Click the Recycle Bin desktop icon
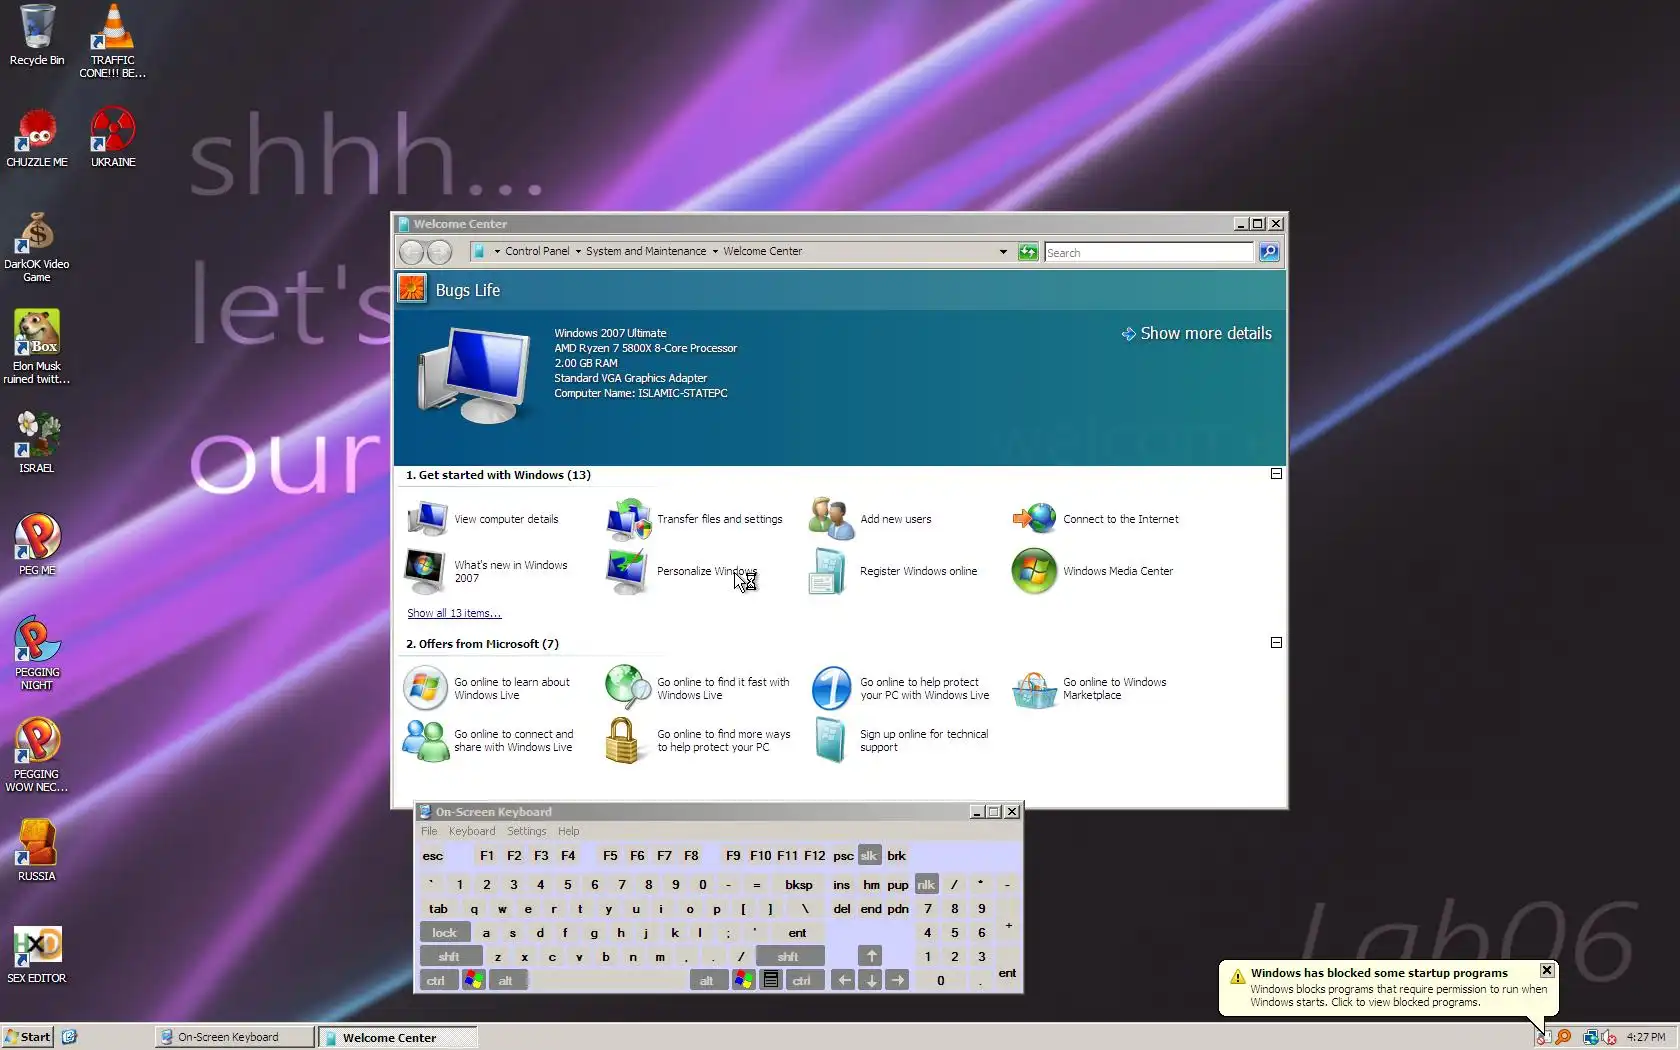This screenshot has width=1680, height=1050. point(37,36)
